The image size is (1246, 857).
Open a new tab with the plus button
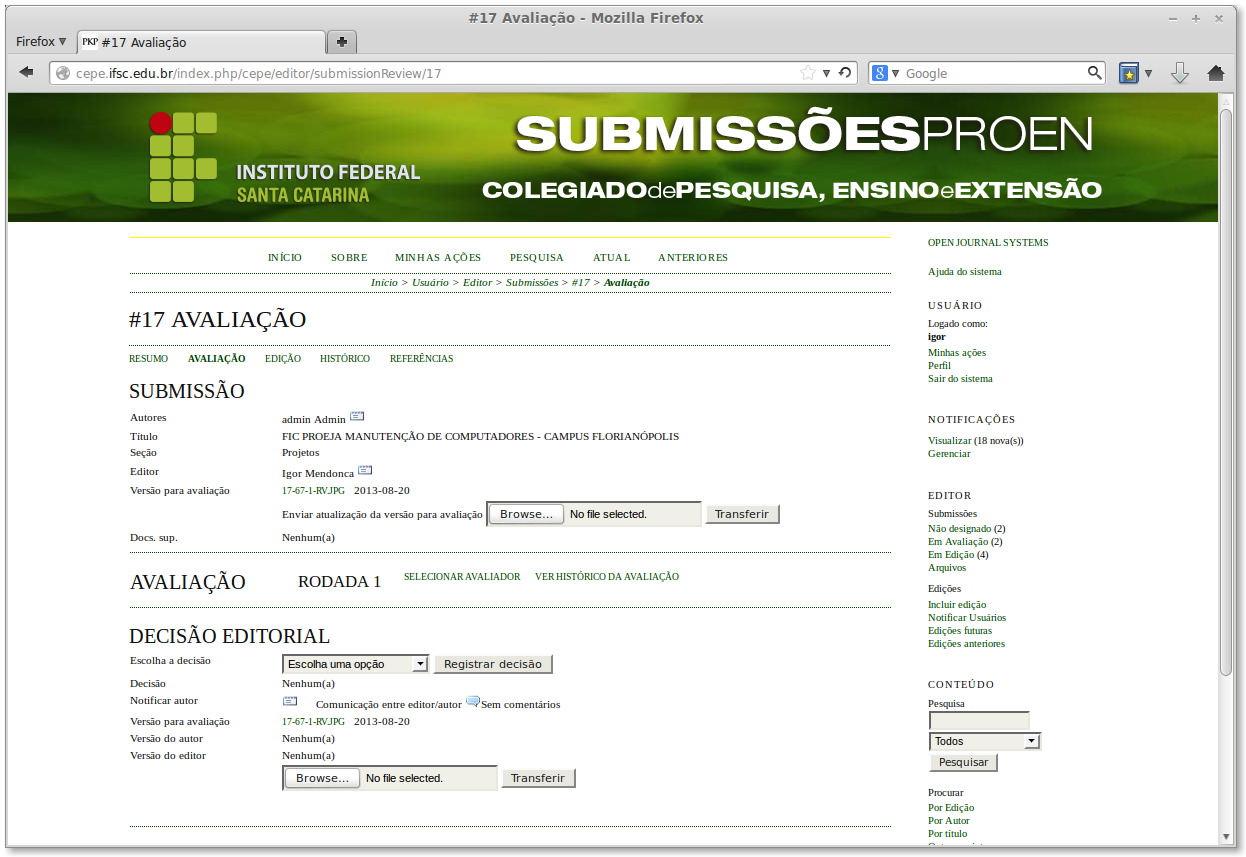pos(342,42)
